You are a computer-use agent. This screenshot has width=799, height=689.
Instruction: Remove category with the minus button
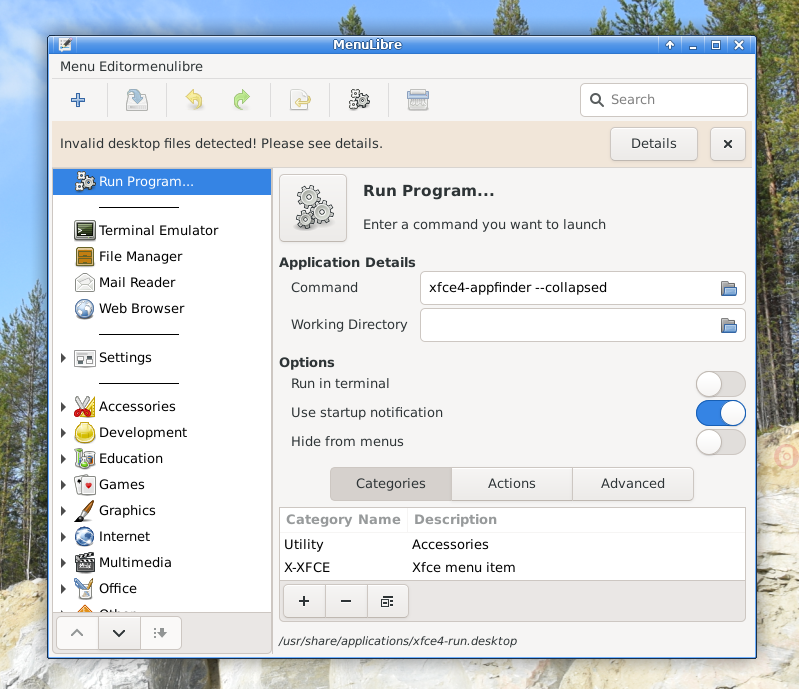pos(346,601)
